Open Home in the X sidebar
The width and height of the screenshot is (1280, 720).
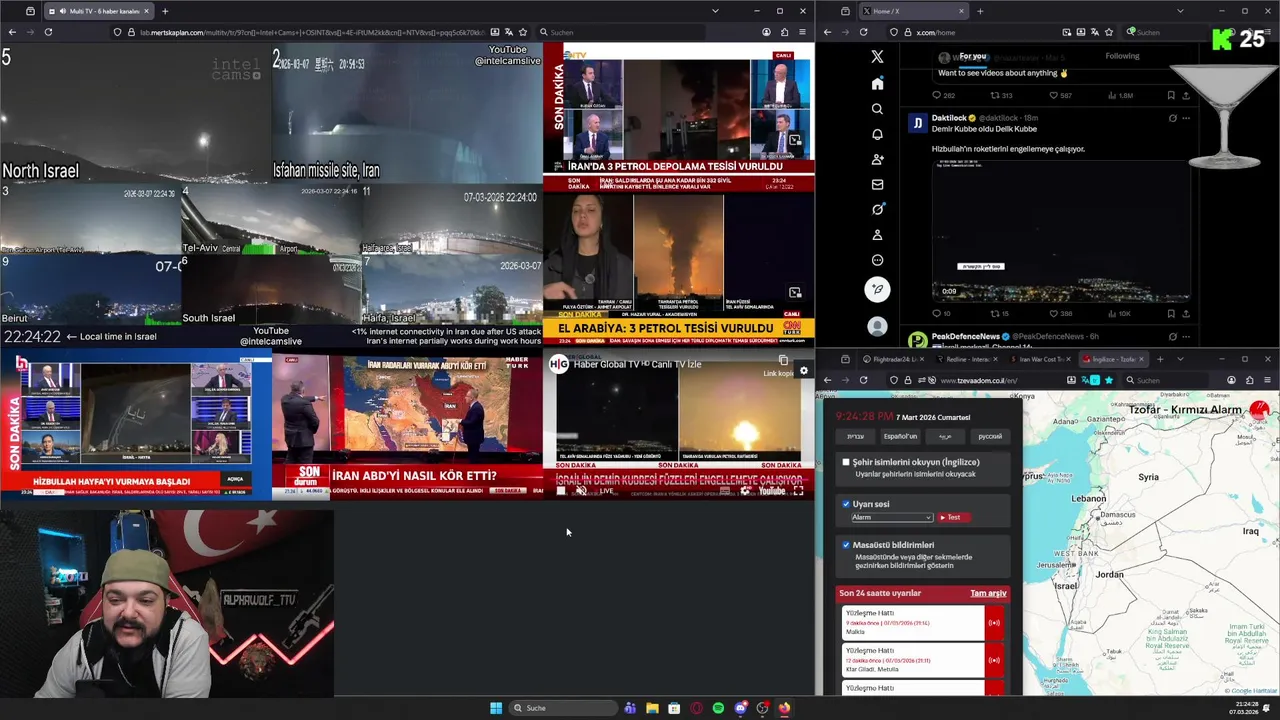[x=877, y=83]
